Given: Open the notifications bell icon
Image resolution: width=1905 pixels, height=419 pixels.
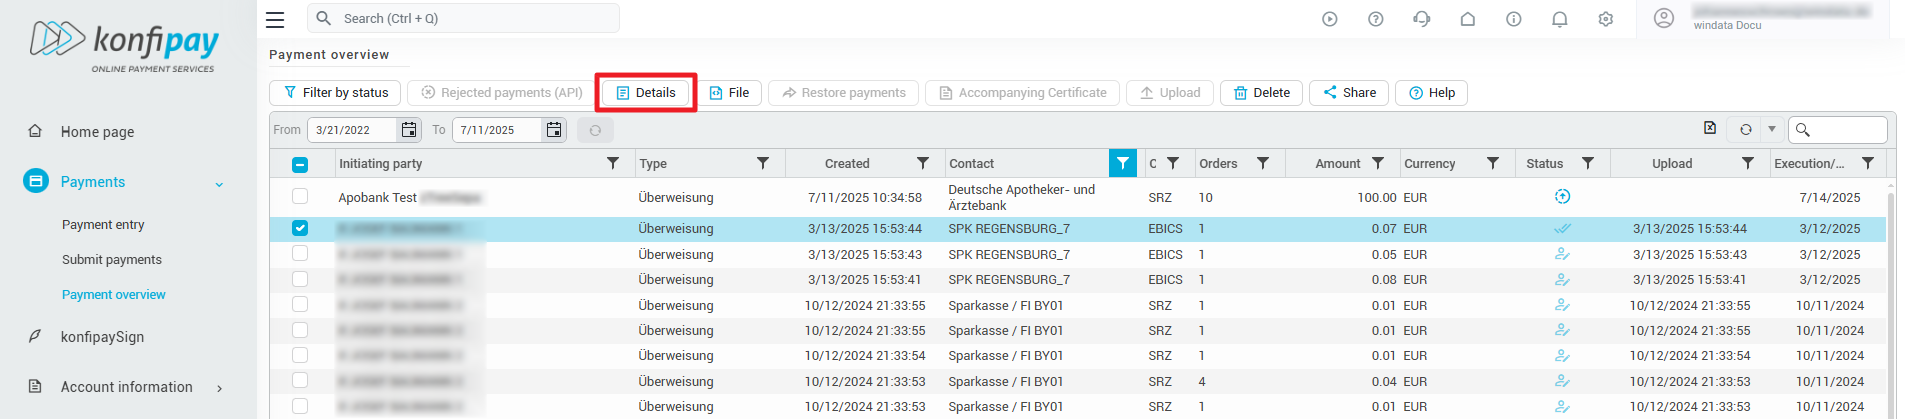Looking at the screenshot, I should (x=1559, y=19).
